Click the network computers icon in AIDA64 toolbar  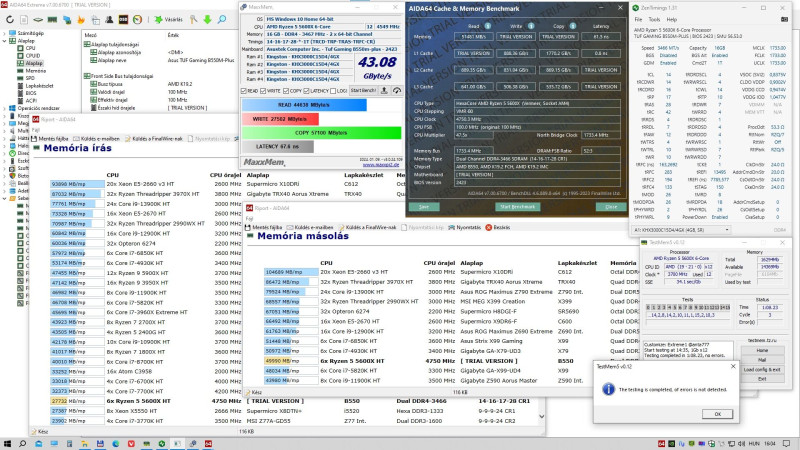pos(67,19)
